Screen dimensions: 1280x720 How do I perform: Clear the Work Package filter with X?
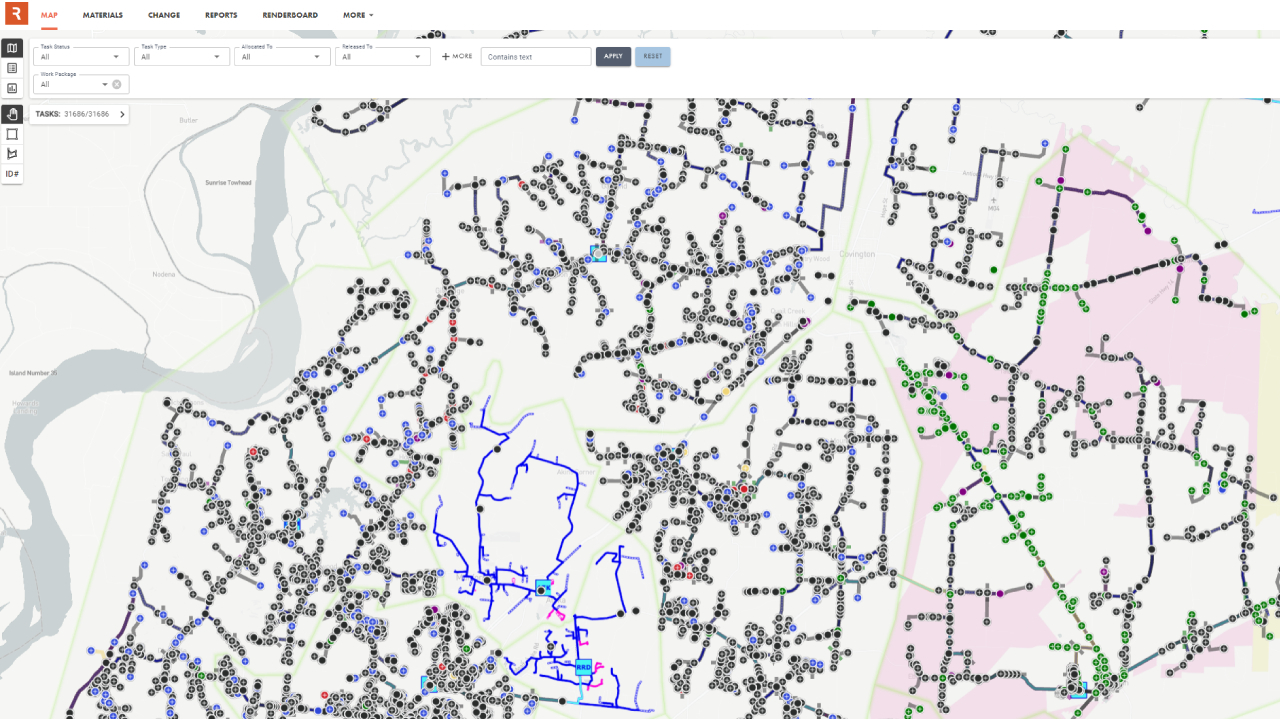click(x=117, y=84)
